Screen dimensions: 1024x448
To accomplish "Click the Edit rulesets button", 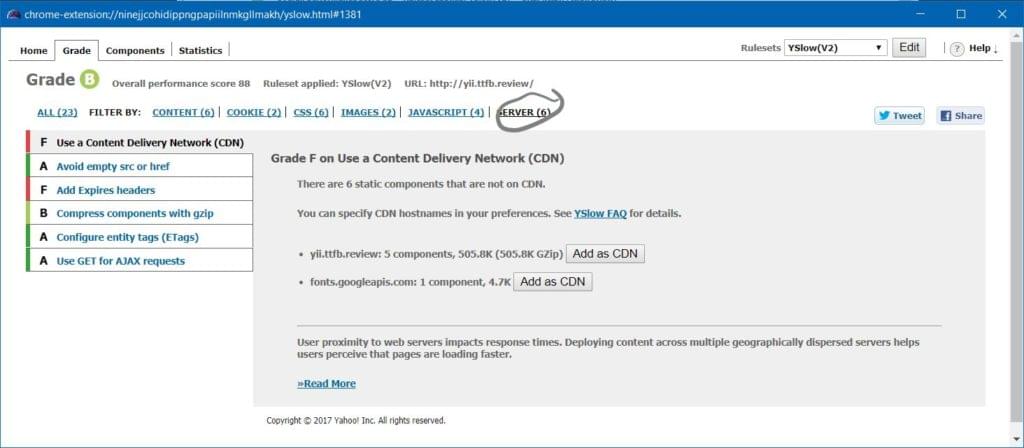I will [x=909, y=47].
